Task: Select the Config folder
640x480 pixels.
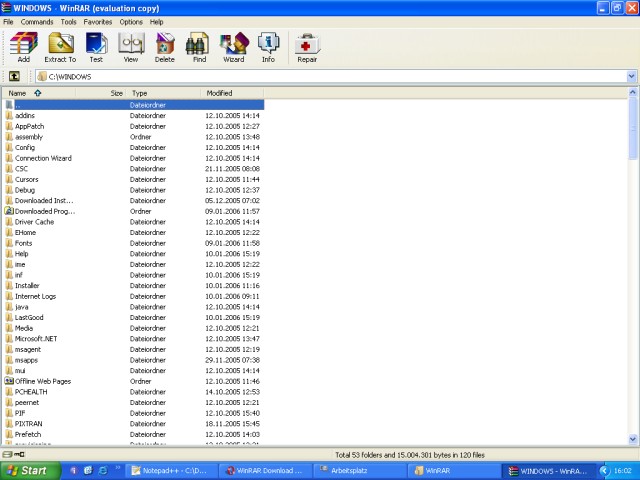Action: click(x=25, y=147)
